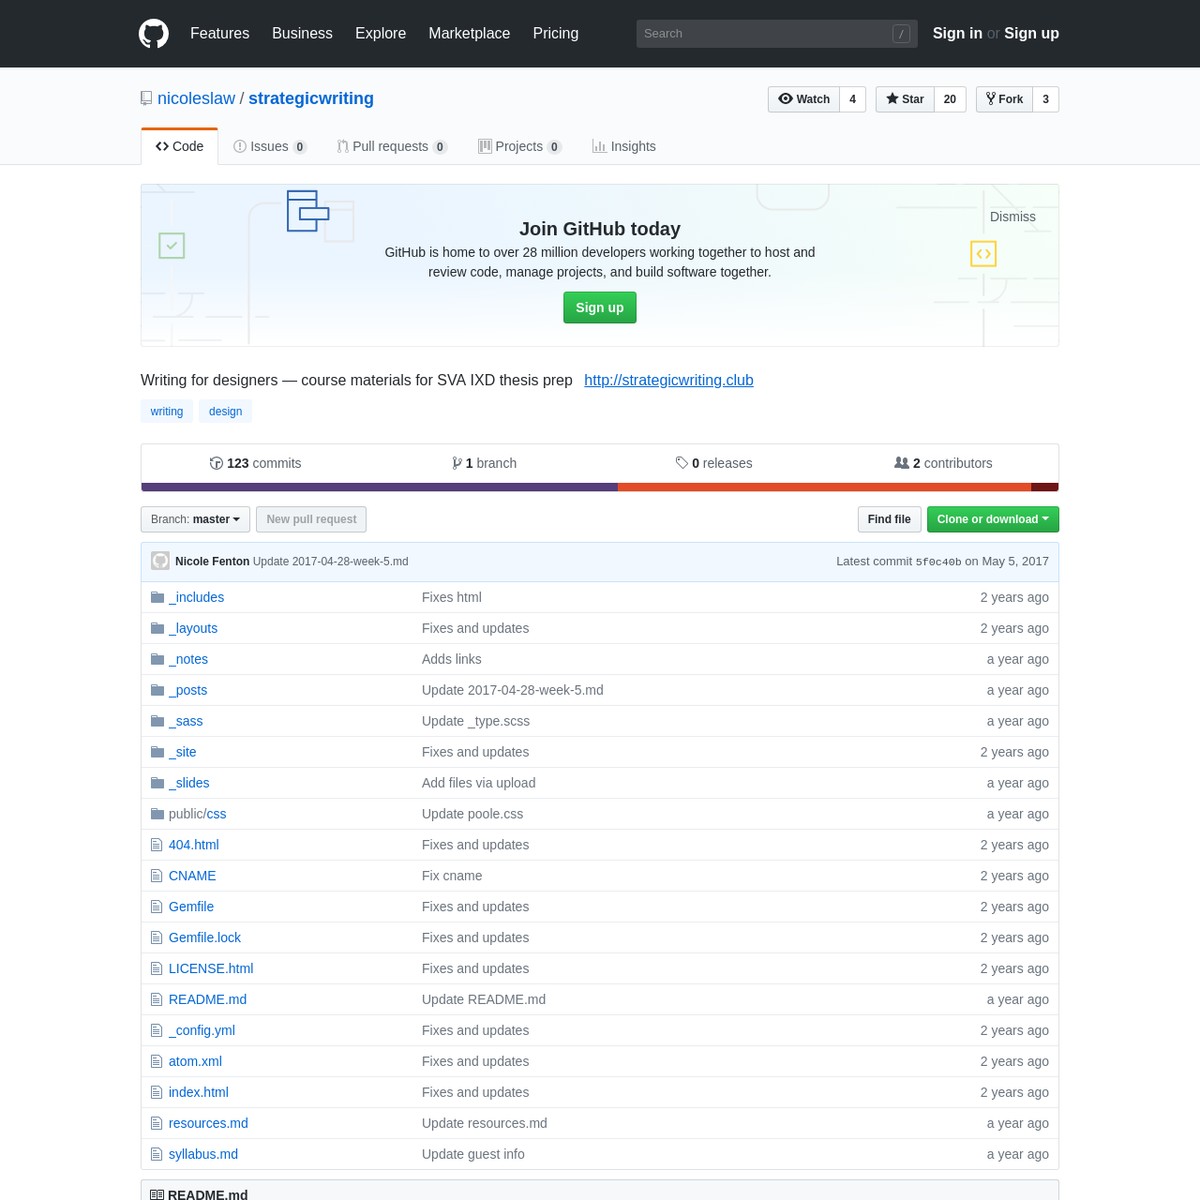Screen dimensions: 1200x1200
Task: Click the repository book icon beside nicoleslaw
Action: tap(147, 98)
